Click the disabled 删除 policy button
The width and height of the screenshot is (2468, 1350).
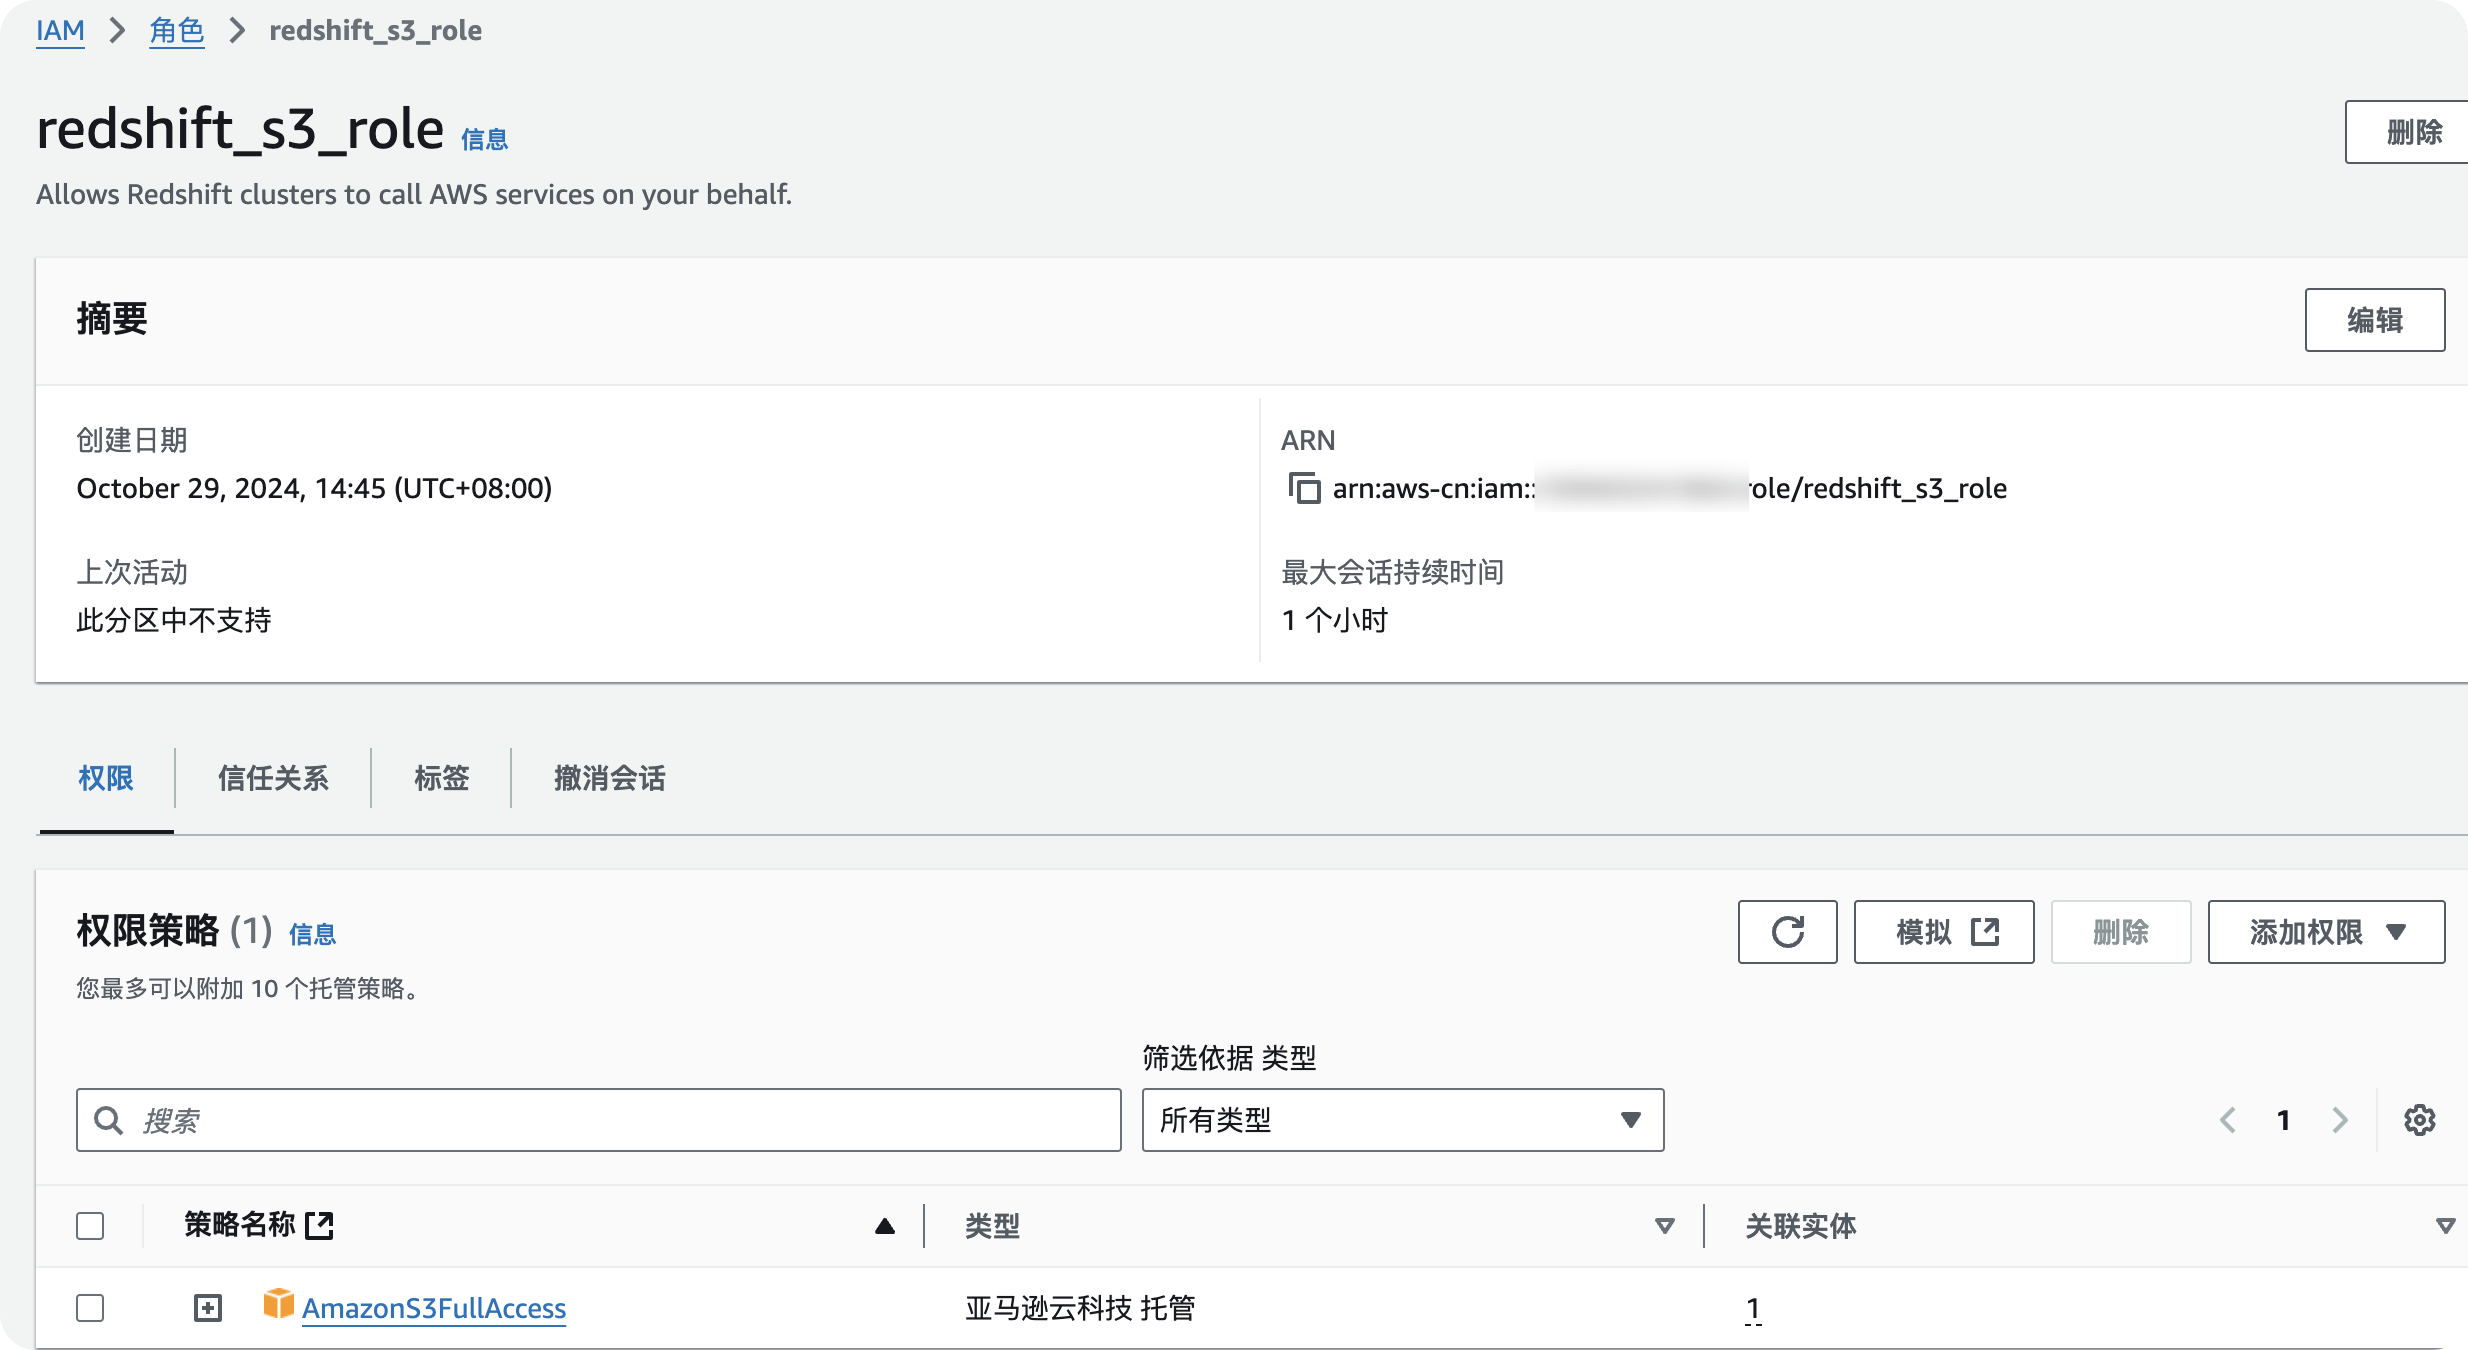[x=2121, y=932]
